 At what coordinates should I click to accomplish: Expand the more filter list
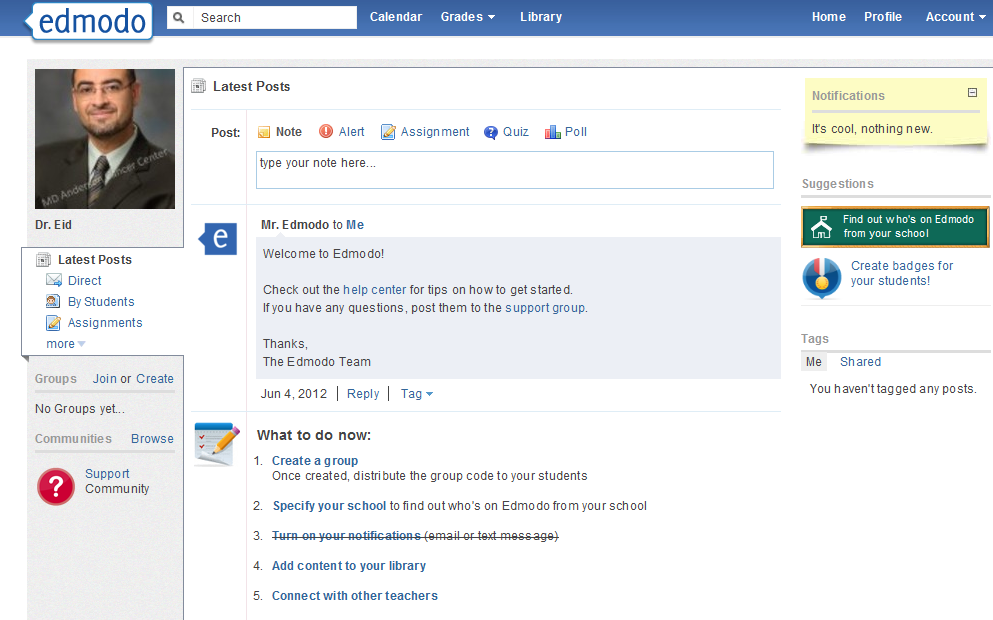66,344
